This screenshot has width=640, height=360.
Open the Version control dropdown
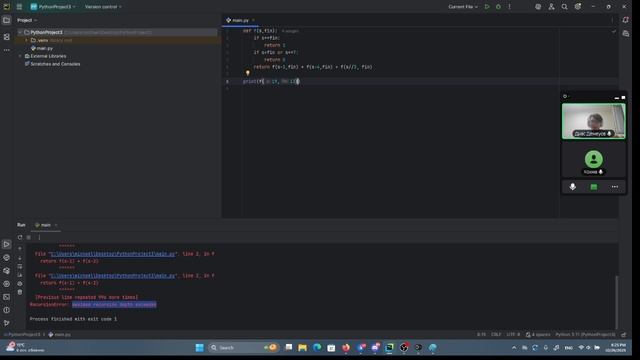pos(103,7)
